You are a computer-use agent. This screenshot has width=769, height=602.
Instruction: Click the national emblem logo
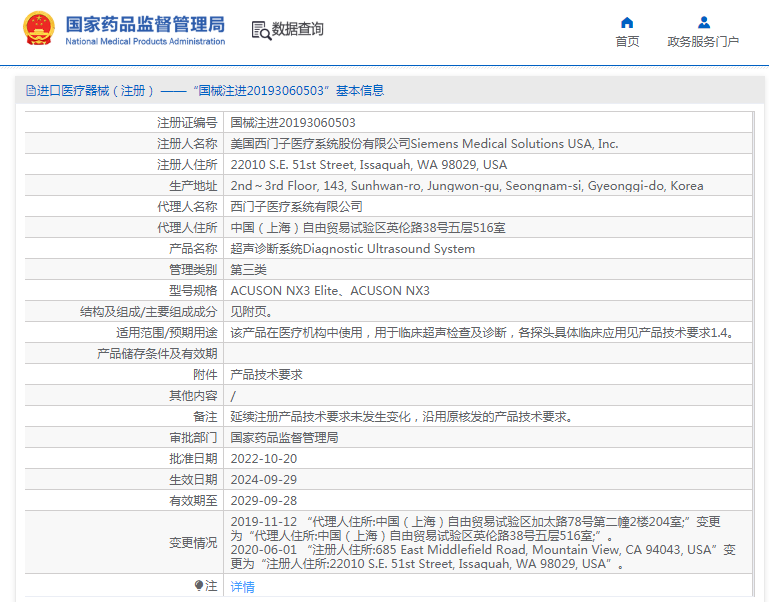pyautogui.click(x=39, y=28)
